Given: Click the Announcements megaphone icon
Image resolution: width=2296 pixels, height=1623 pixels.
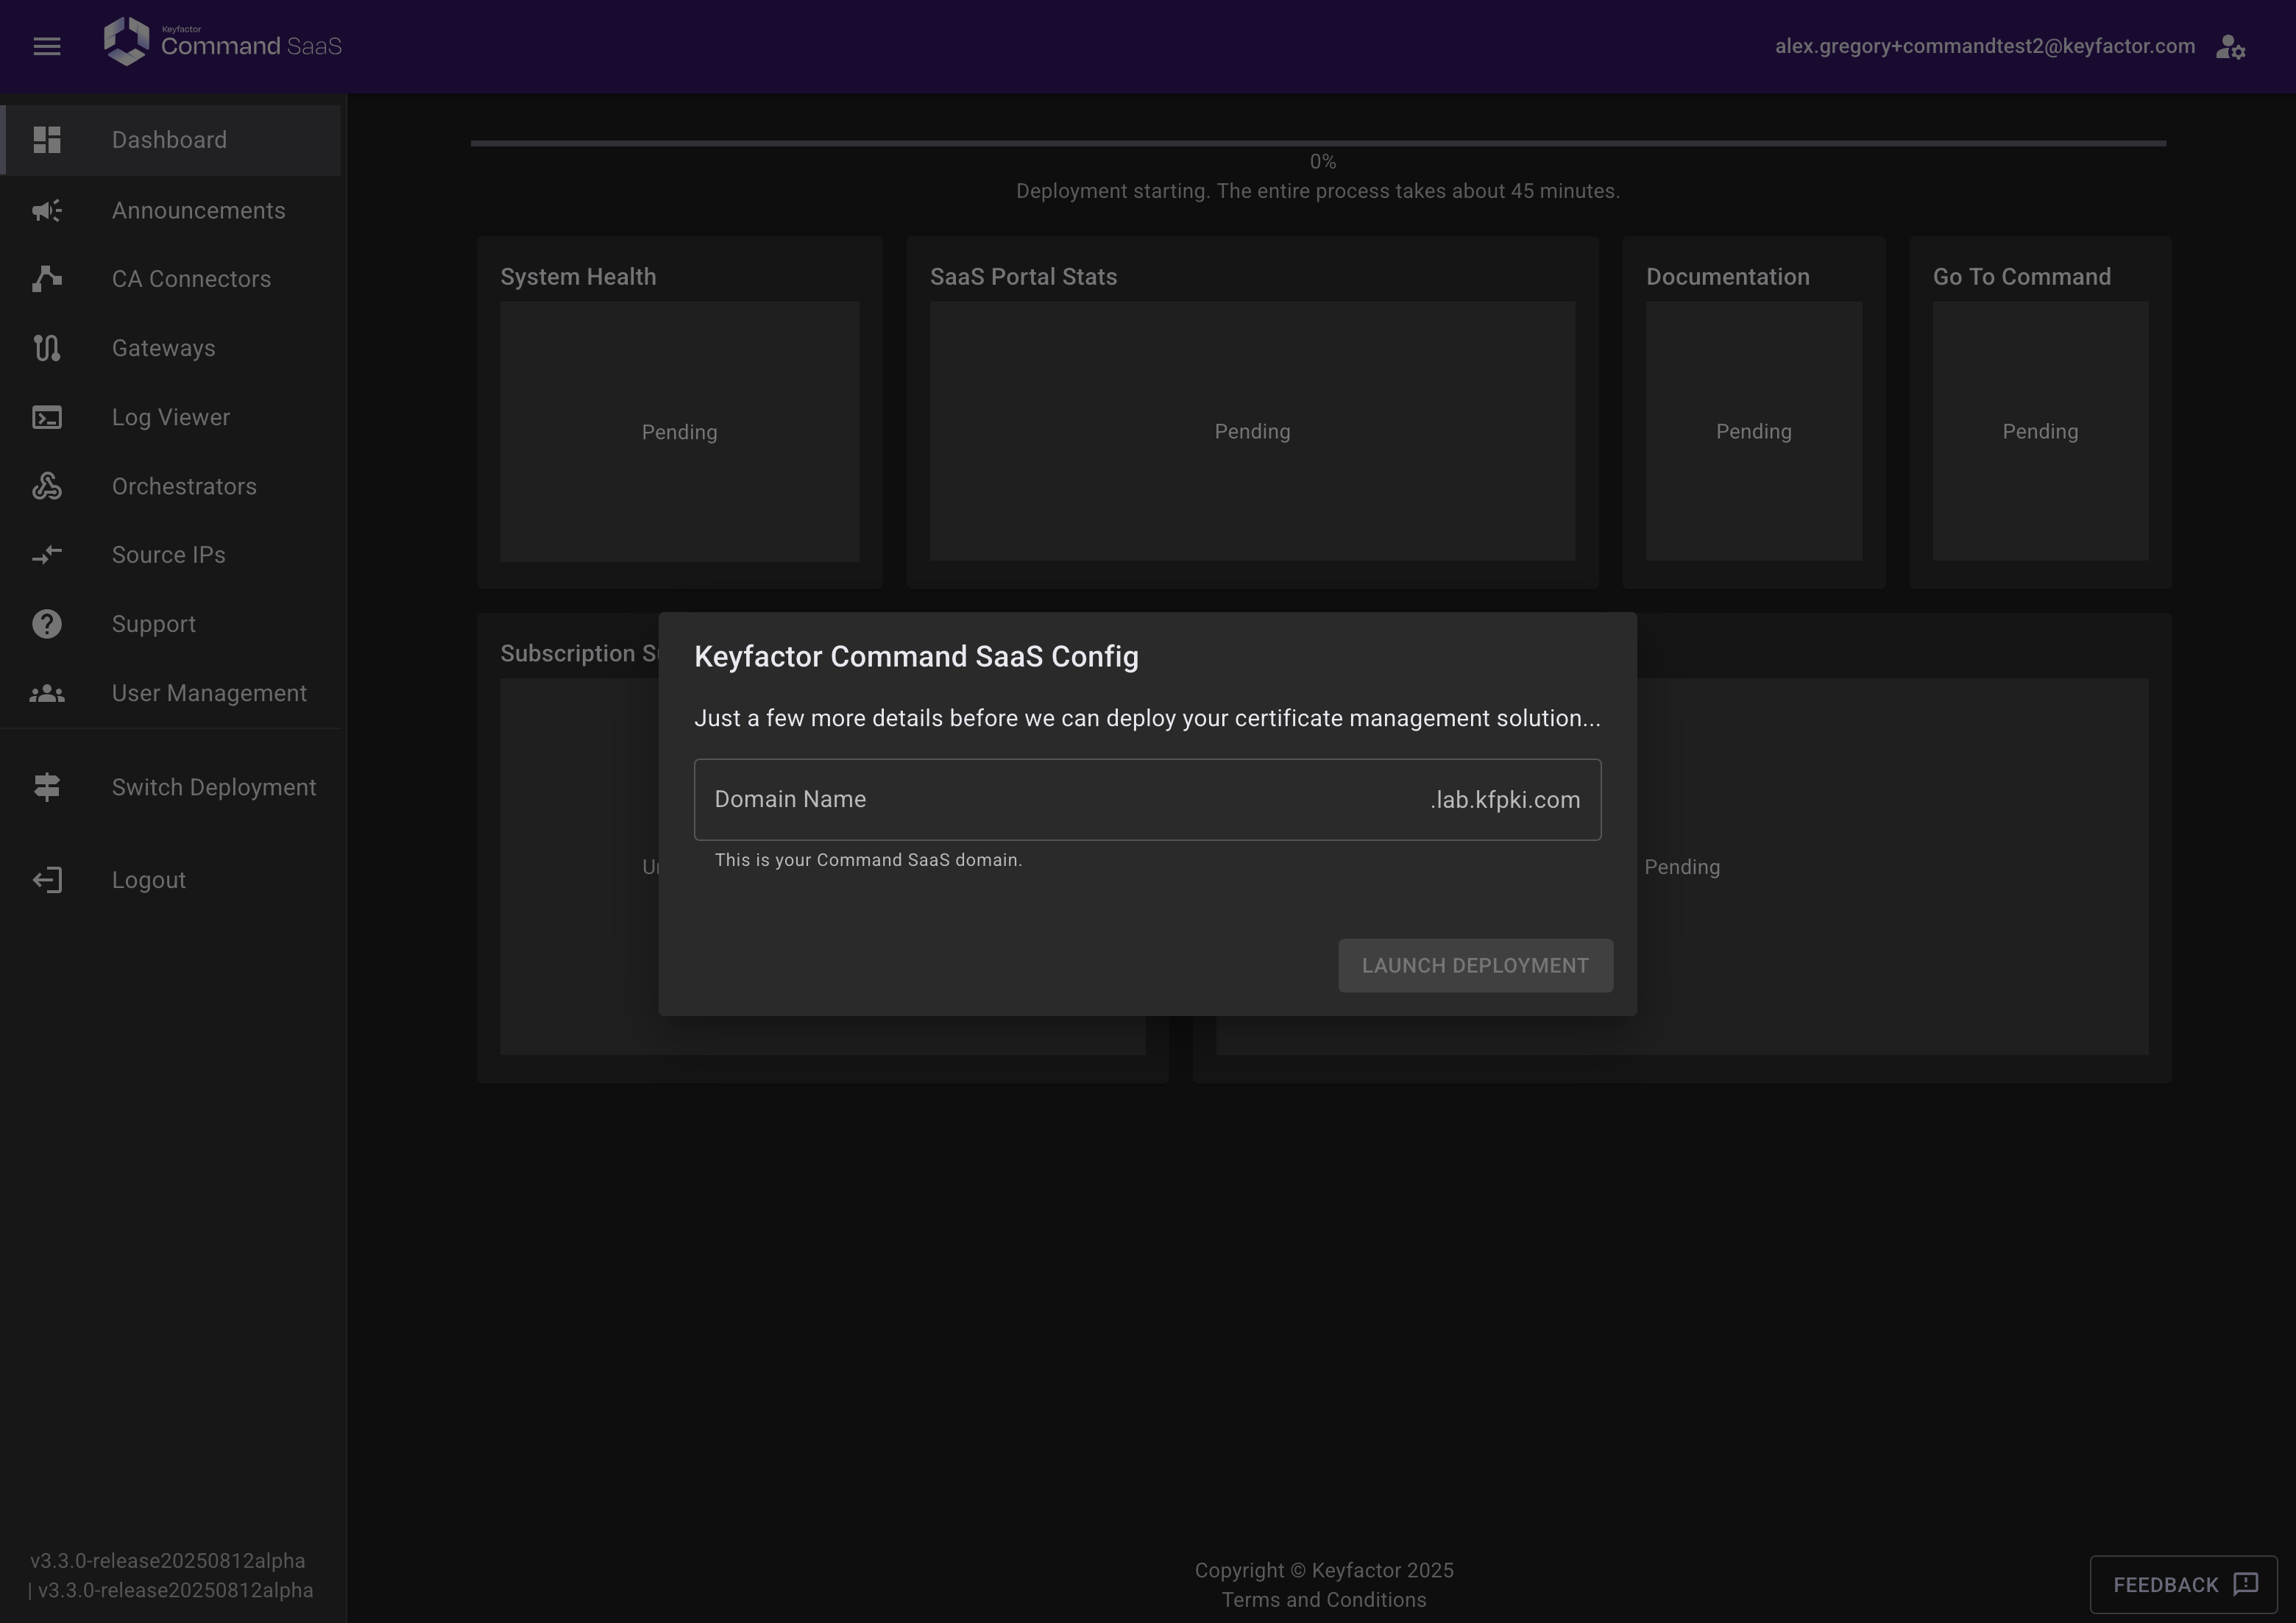Looking at the screenshot, I should click(x=47, y=211).
